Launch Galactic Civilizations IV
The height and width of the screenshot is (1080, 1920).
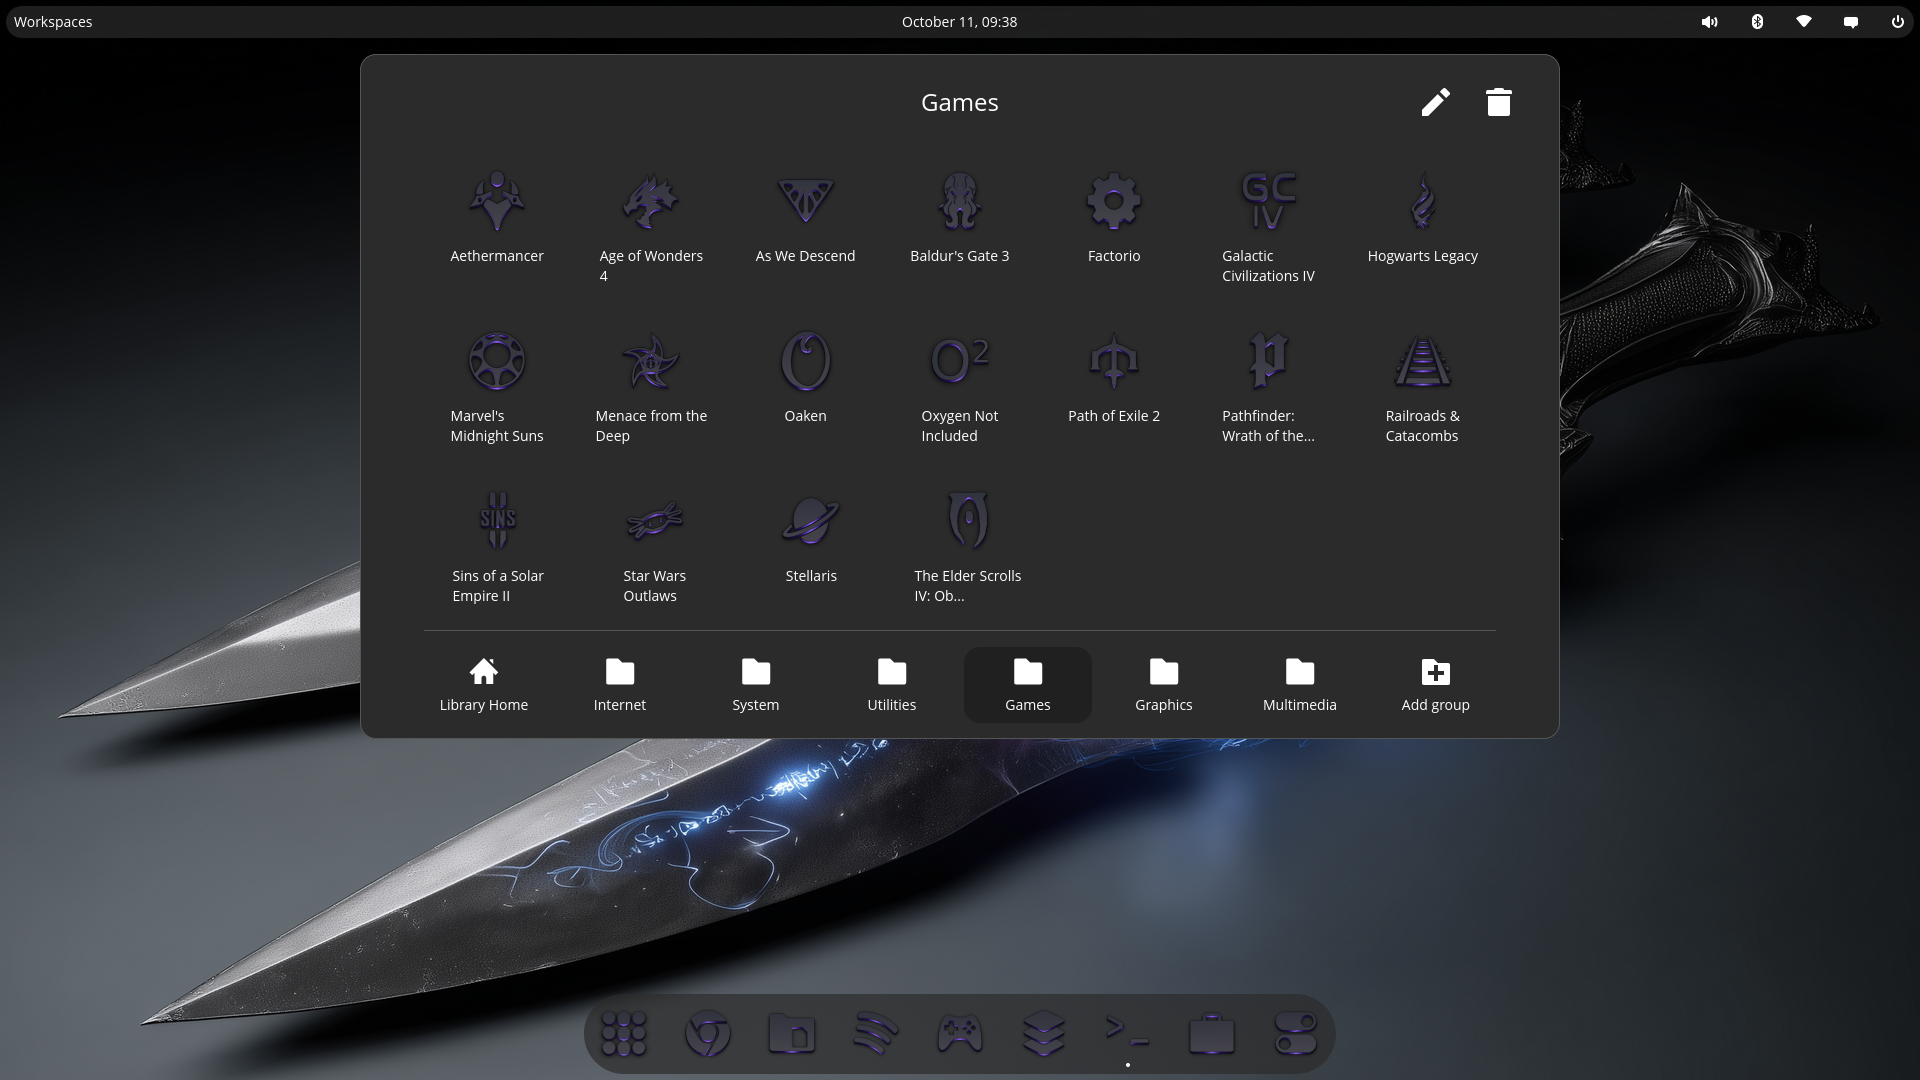click(x=1268, y=203)
